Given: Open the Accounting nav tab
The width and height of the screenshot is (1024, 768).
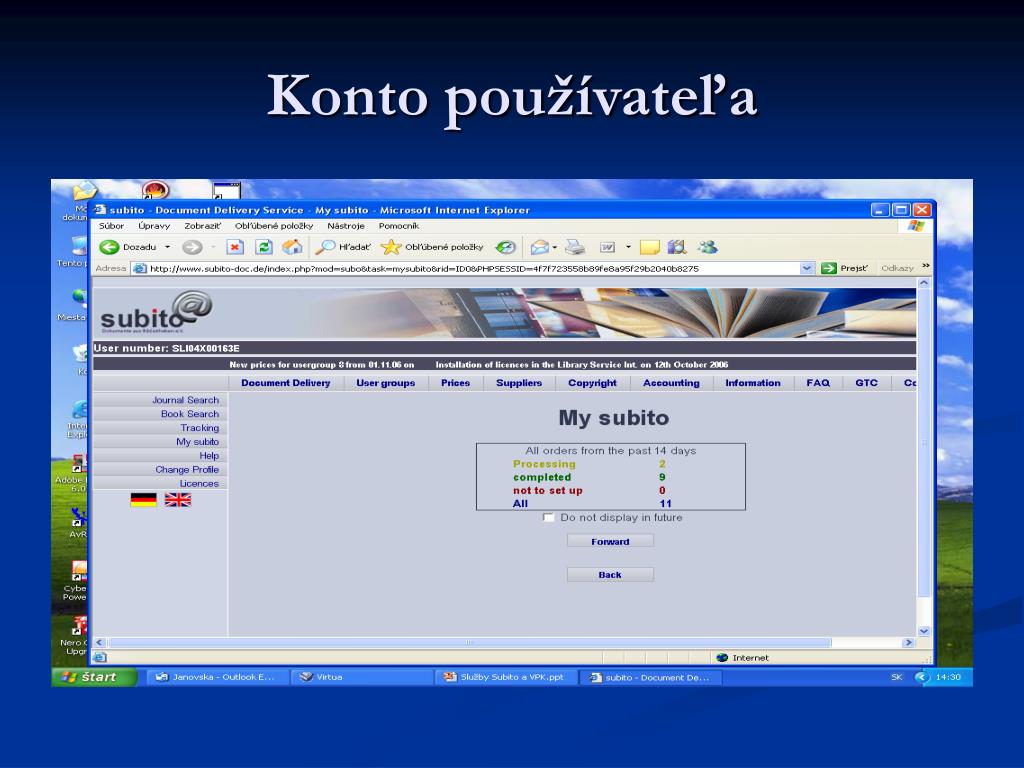Looking at the screenshot, I should [x=671, y=383].
